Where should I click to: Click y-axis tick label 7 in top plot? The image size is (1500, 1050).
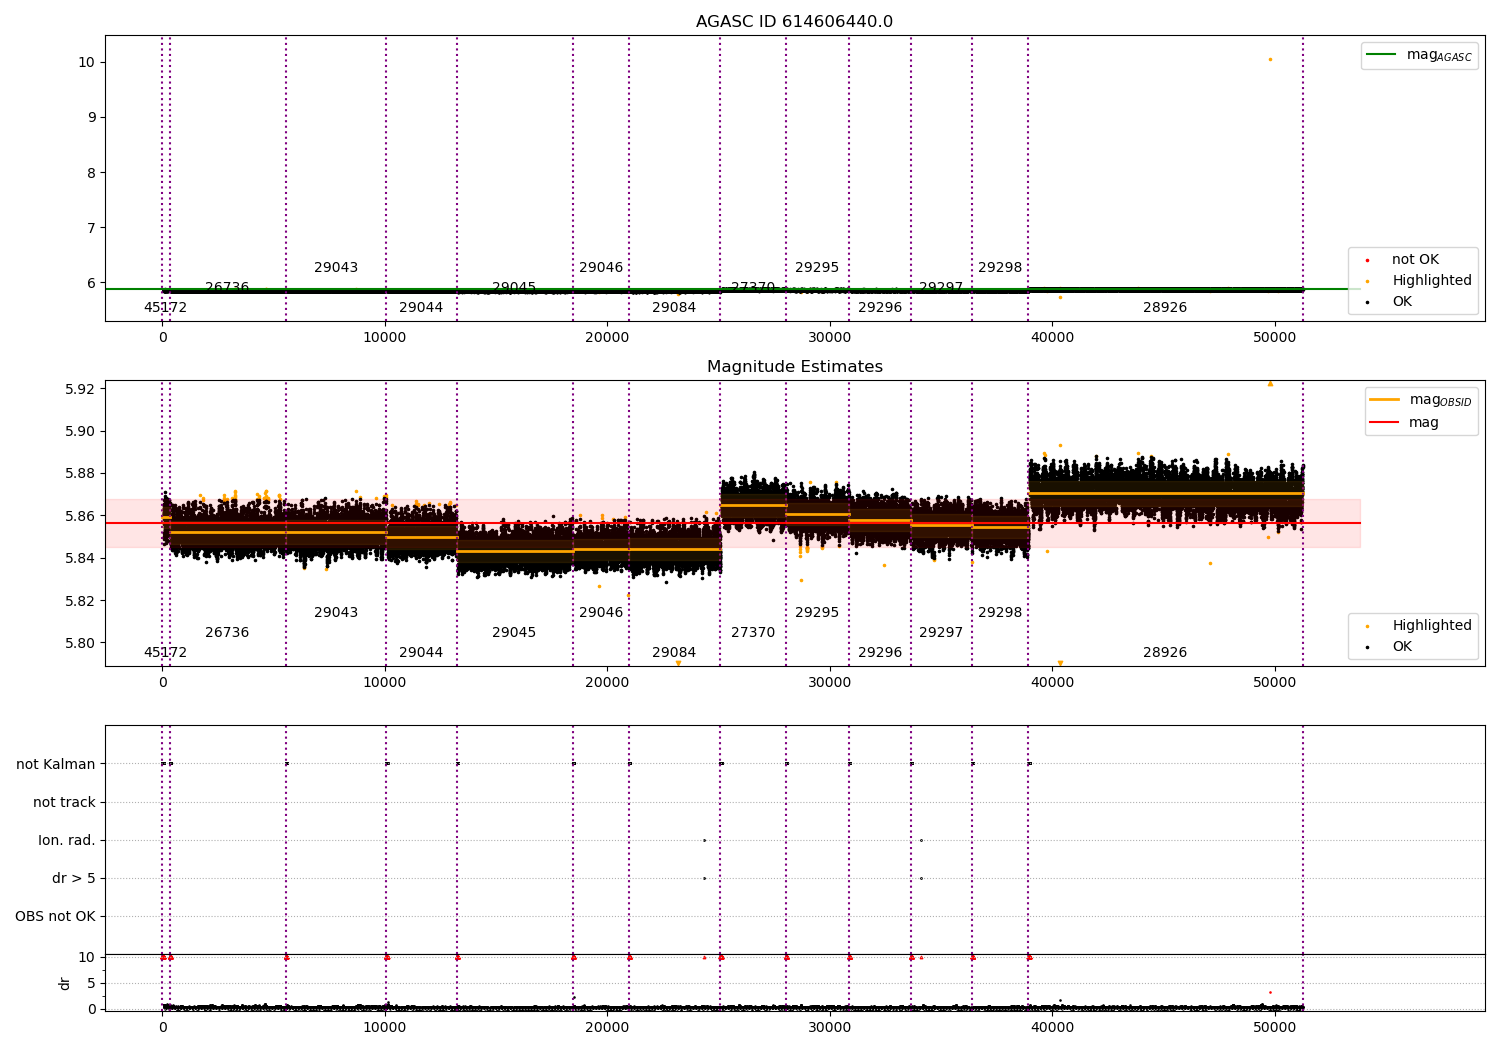point(91,228)
